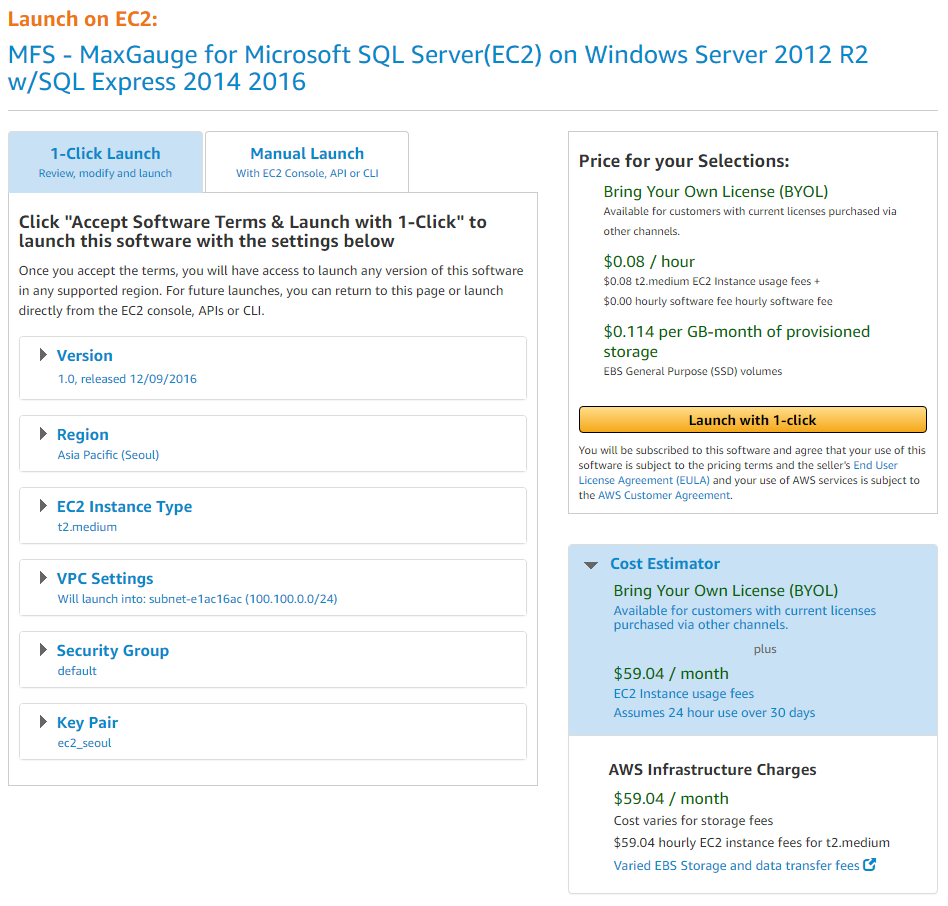Click the 't2.medium' value under EC2 Instance Type
Image resolution: width=948 pixels, height=906 pixels.
[87, 526]
